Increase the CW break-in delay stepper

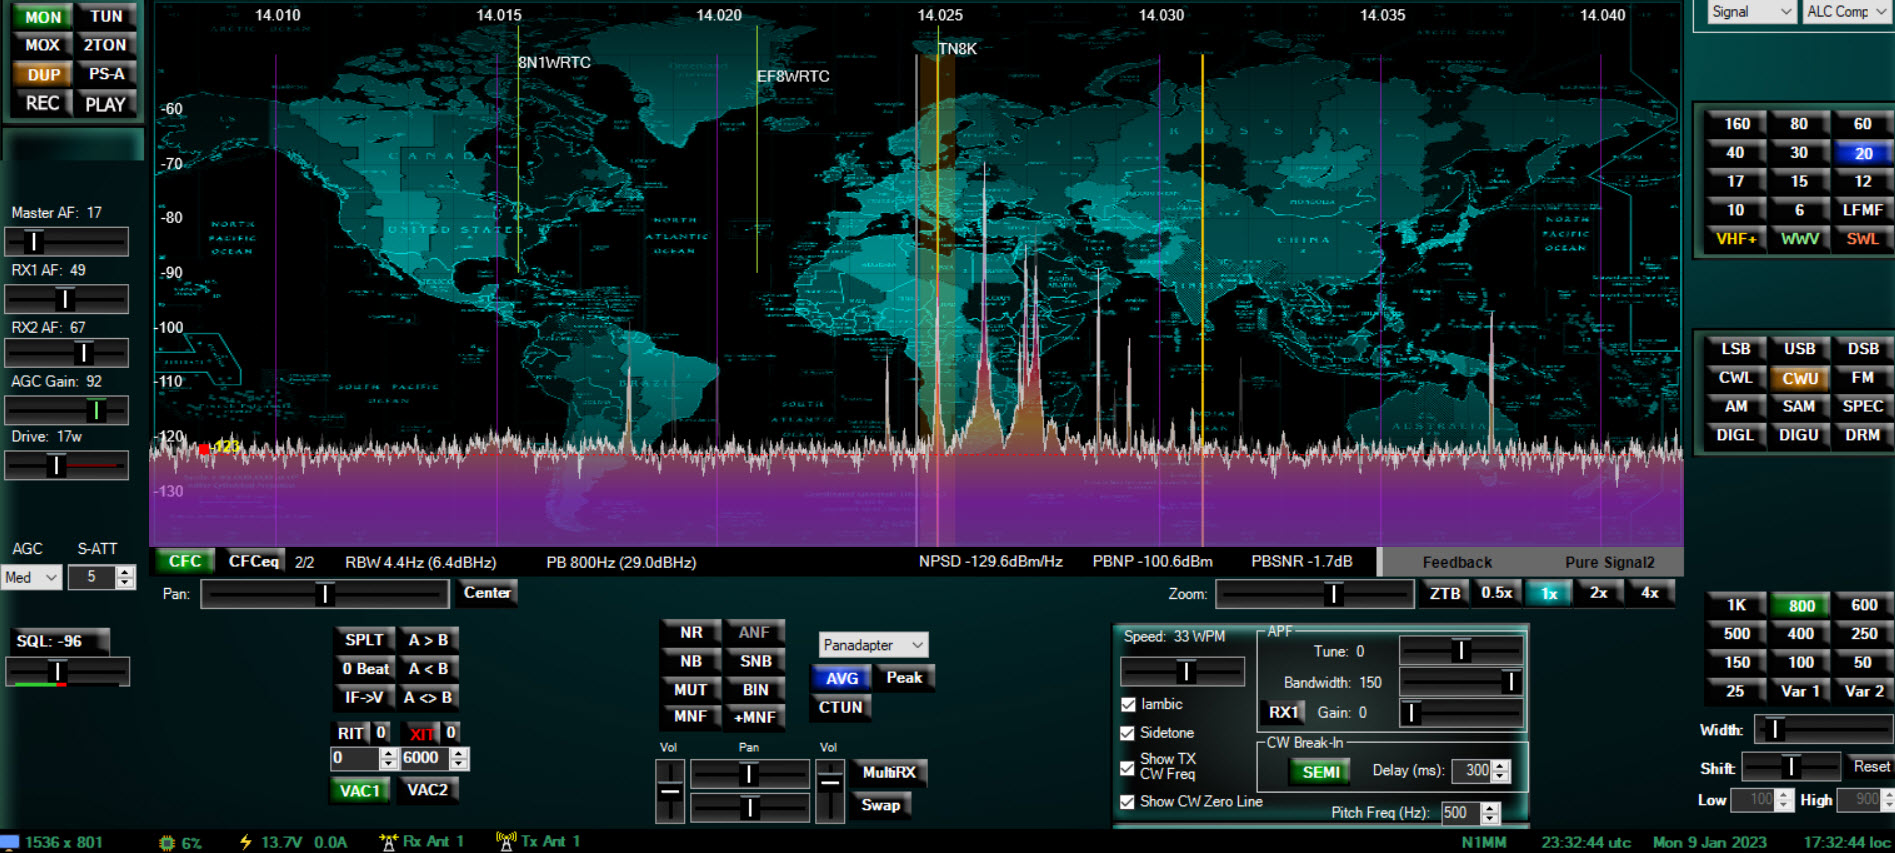pyautogui.click(x=1500, y=765)
